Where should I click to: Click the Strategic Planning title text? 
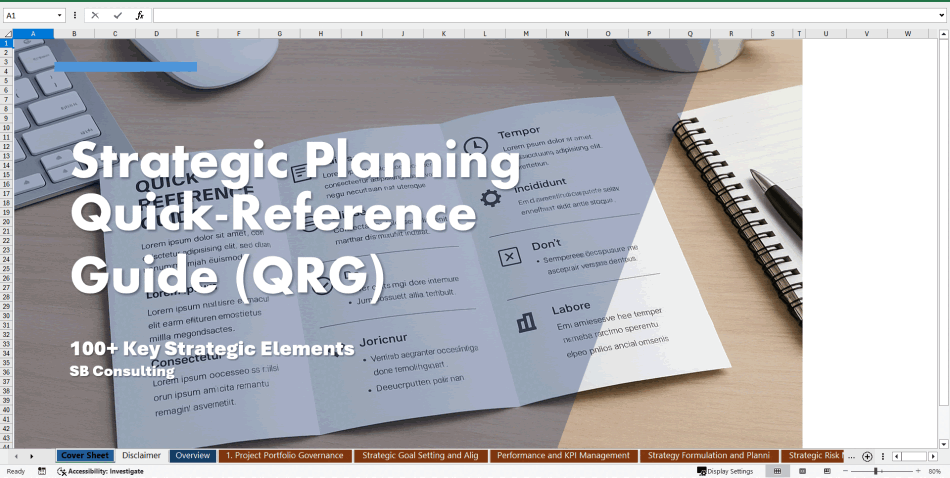click(296, 162)
